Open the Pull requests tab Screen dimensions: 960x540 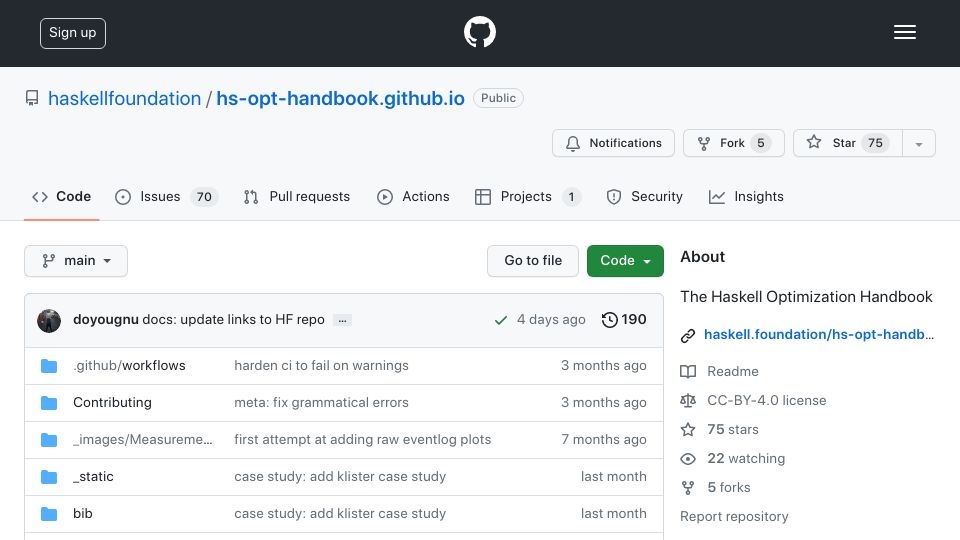click(297, 197)
